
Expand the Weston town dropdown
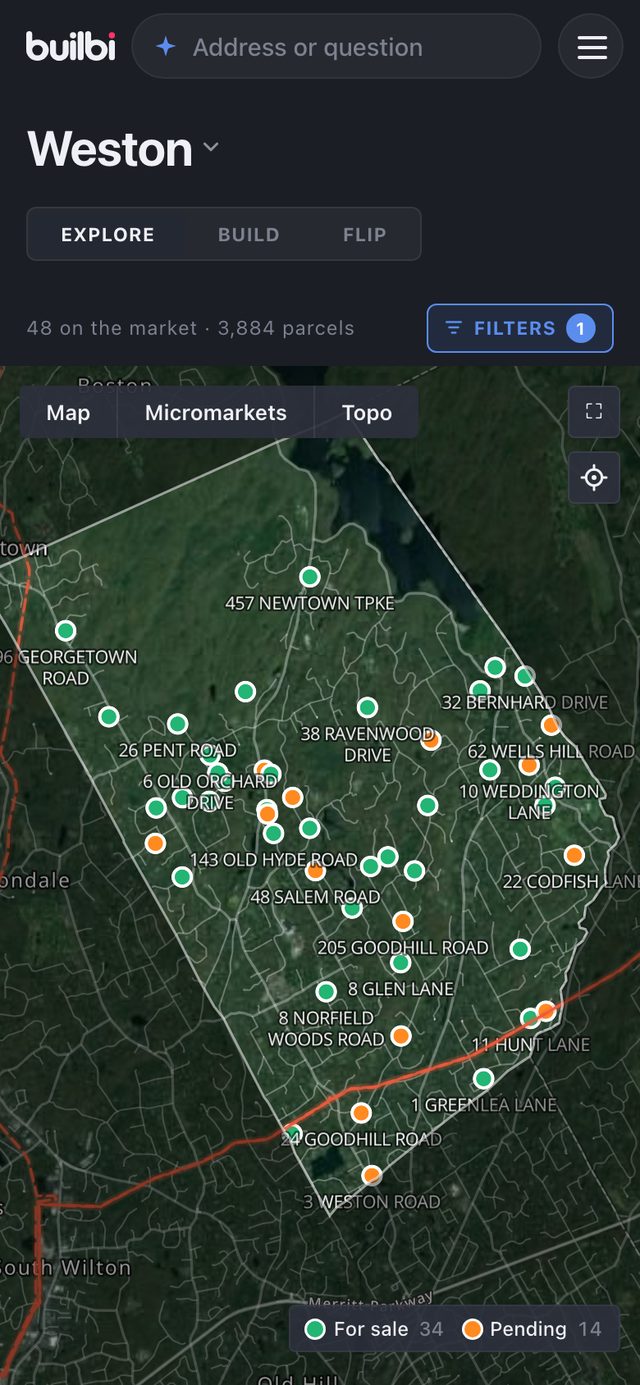(x=211, y=148)
